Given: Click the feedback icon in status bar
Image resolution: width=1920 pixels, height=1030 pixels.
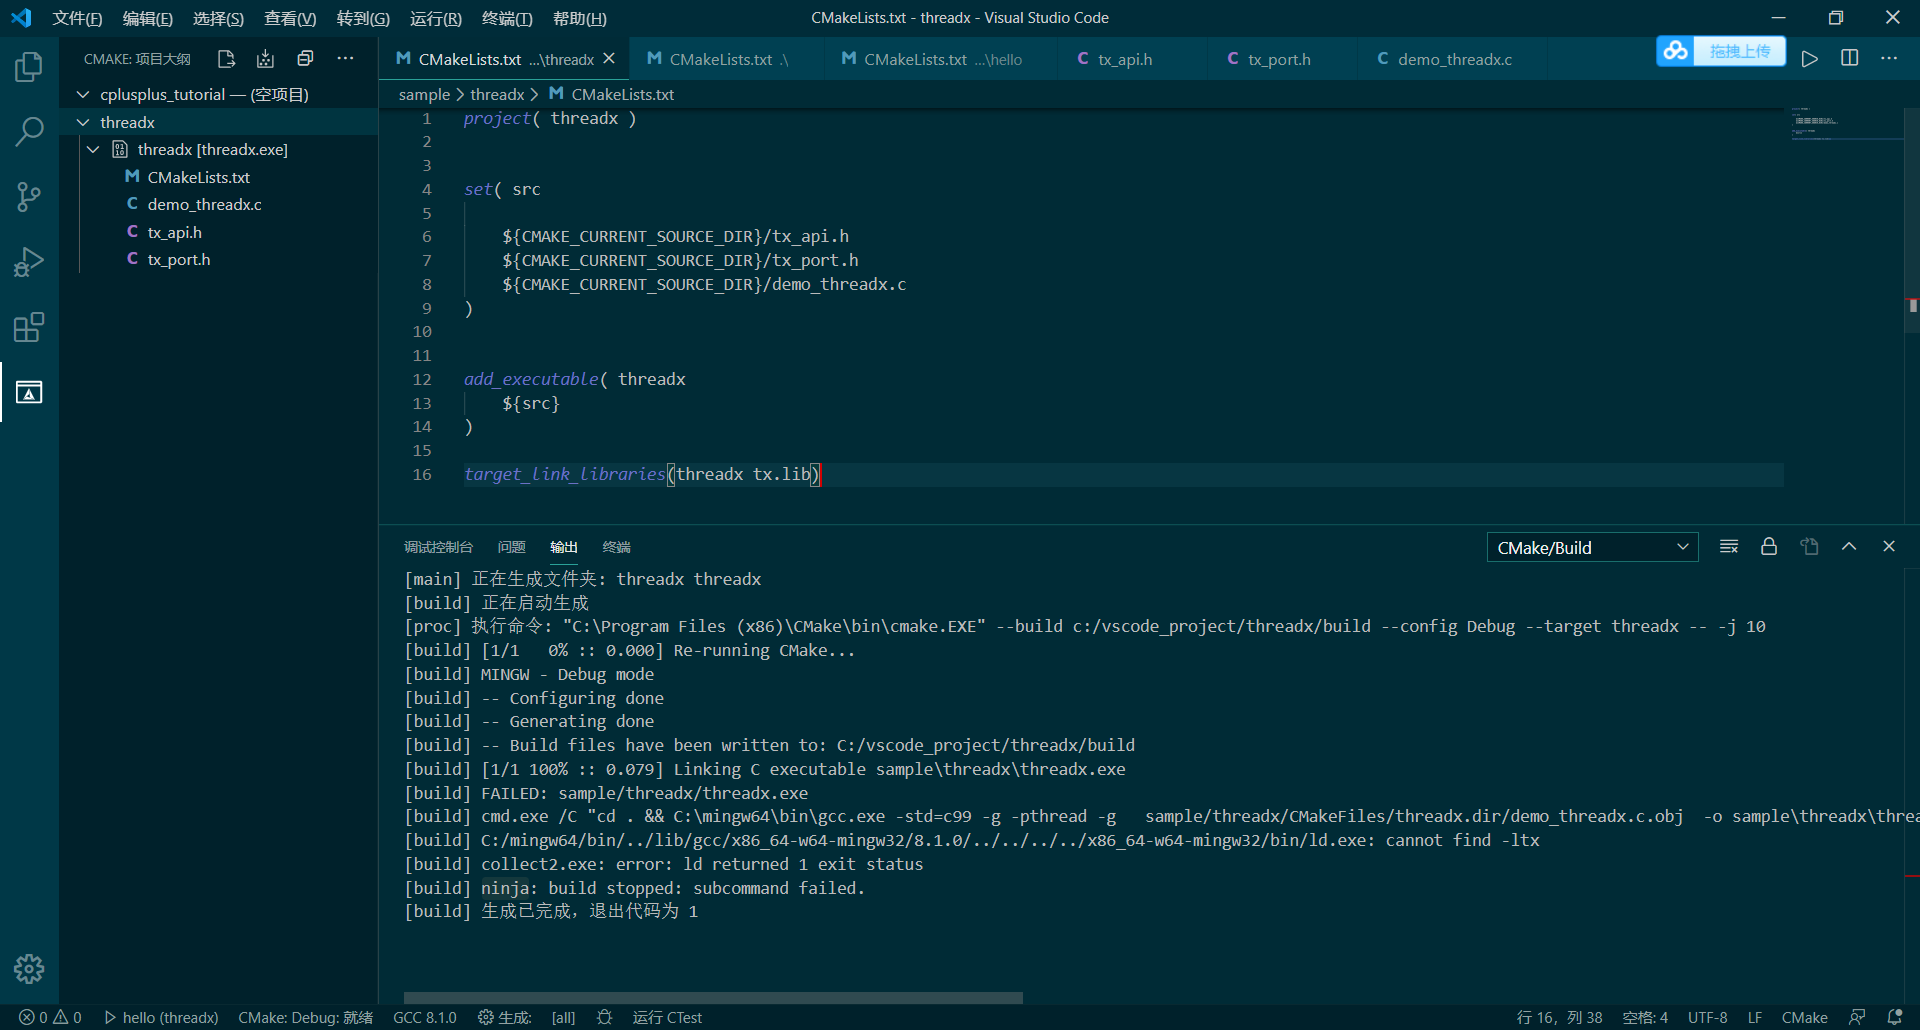Looking at the screenshot, I should pos(1857,1017).
